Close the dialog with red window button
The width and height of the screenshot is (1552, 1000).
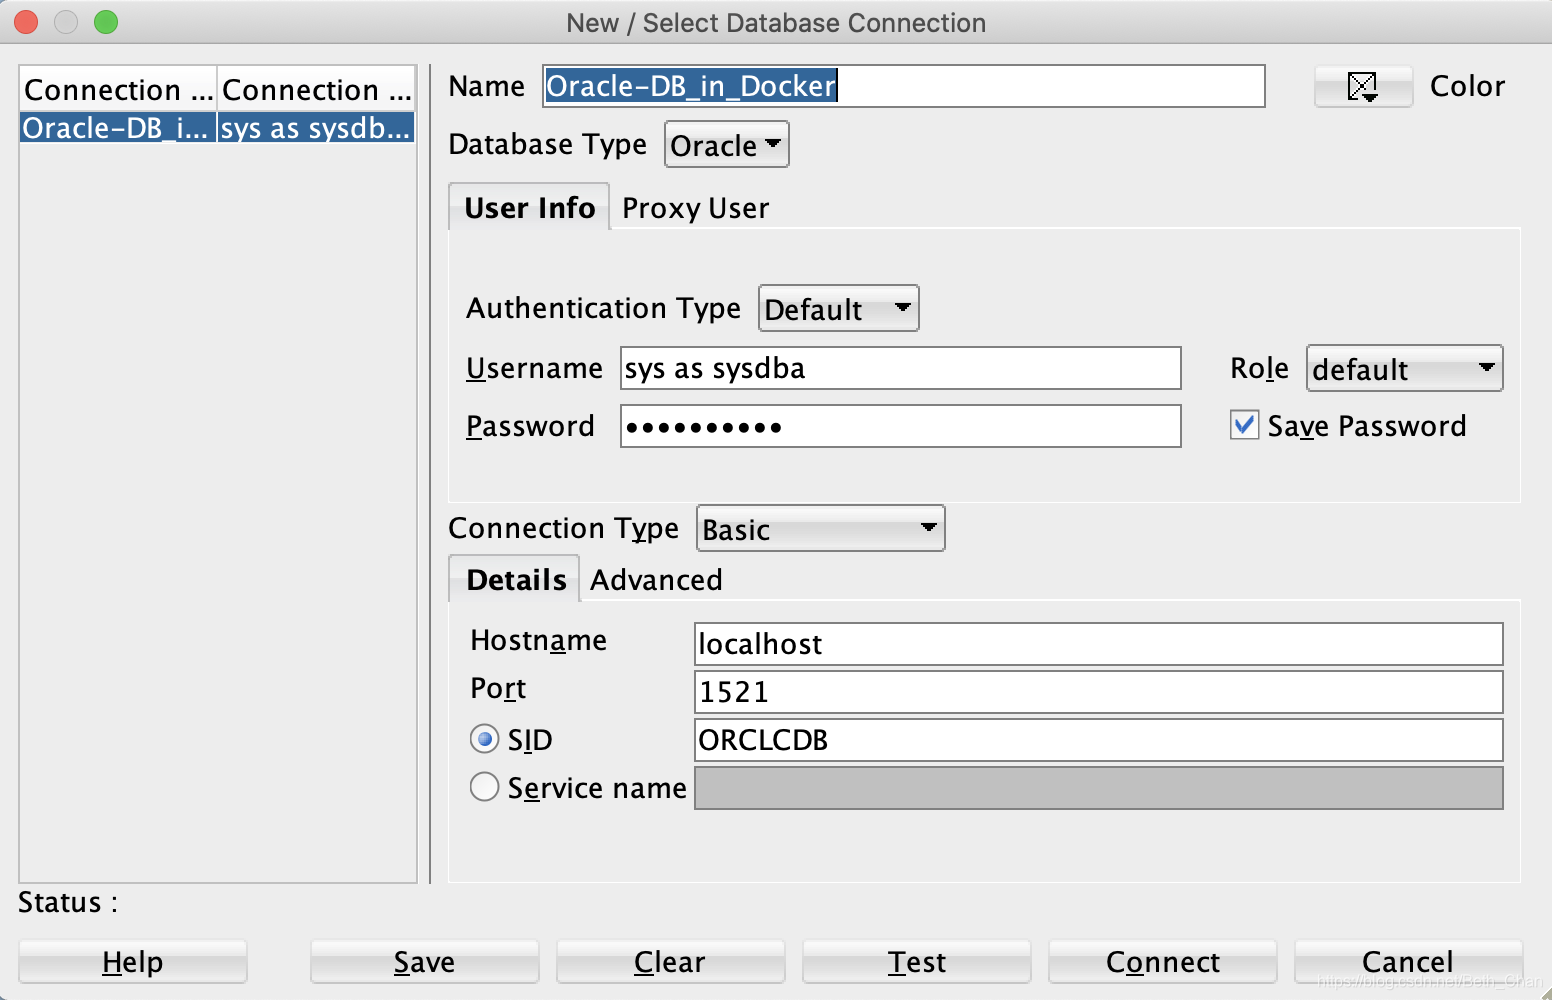pos(26,22)
